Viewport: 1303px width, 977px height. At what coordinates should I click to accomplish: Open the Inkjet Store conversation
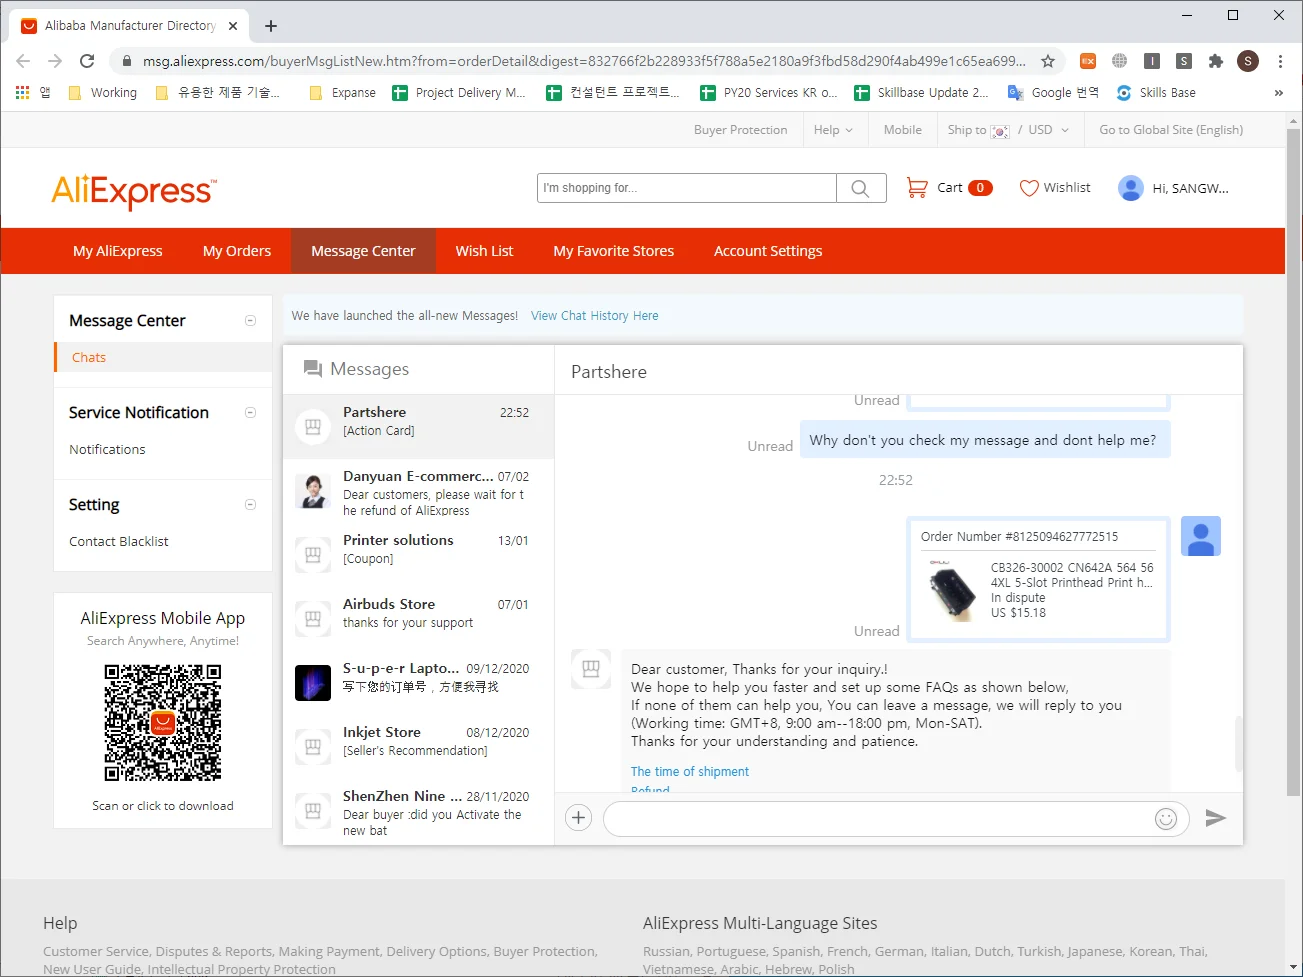coord(419,747)
